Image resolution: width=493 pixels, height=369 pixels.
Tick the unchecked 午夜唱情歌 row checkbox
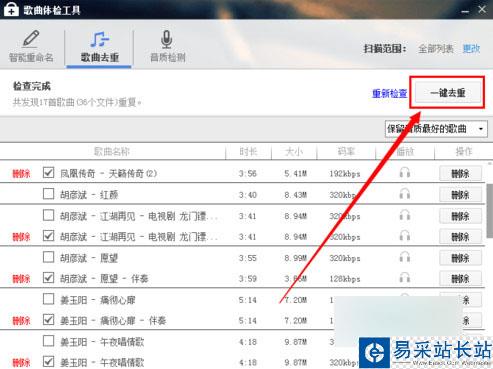click(x=48, y=341)
